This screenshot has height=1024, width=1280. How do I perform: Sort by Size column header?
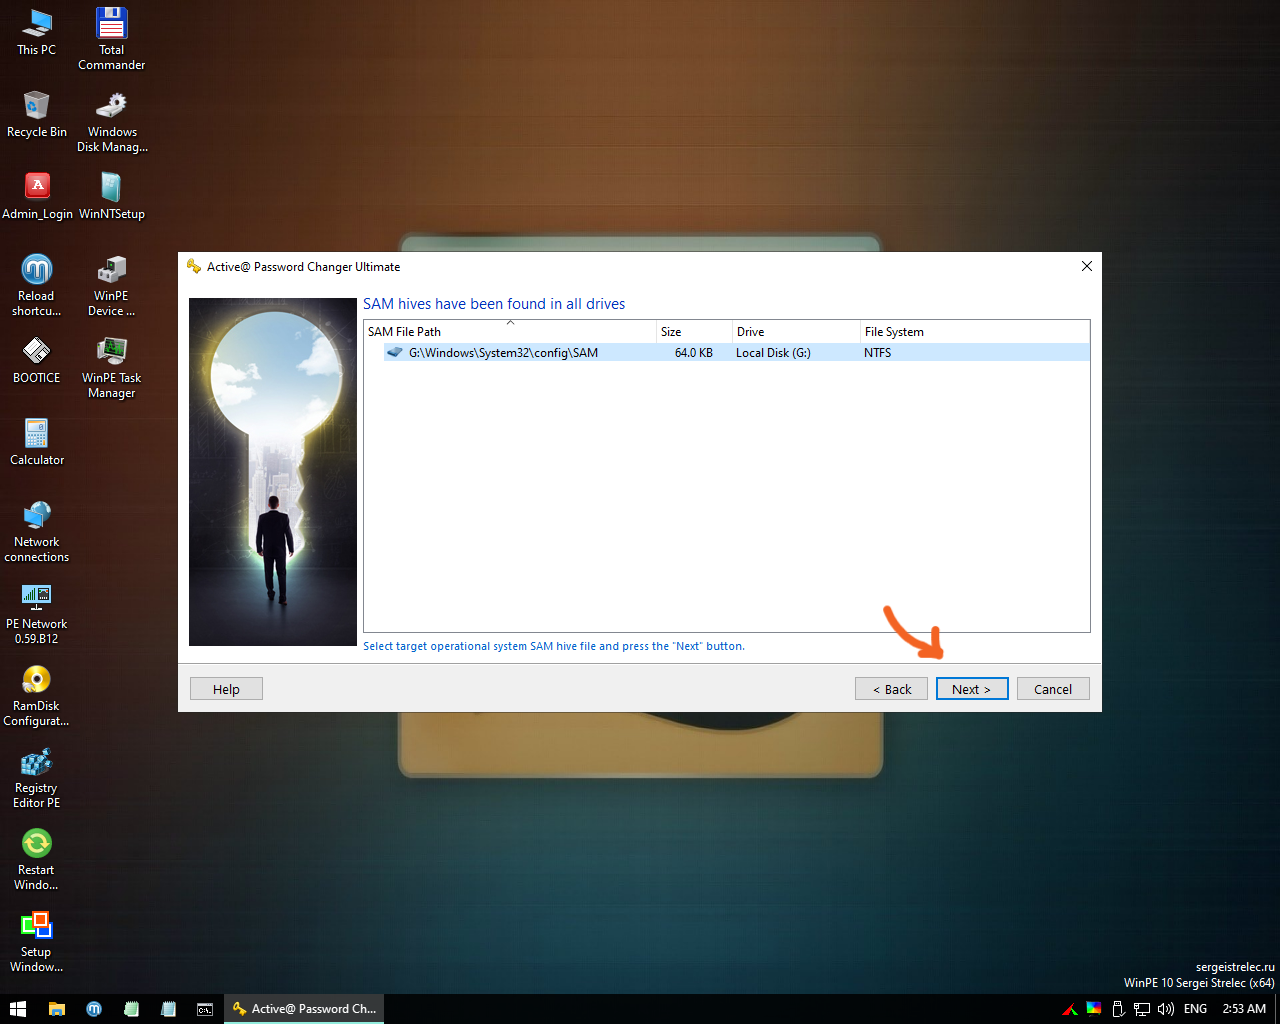click(x=694, y=331)
